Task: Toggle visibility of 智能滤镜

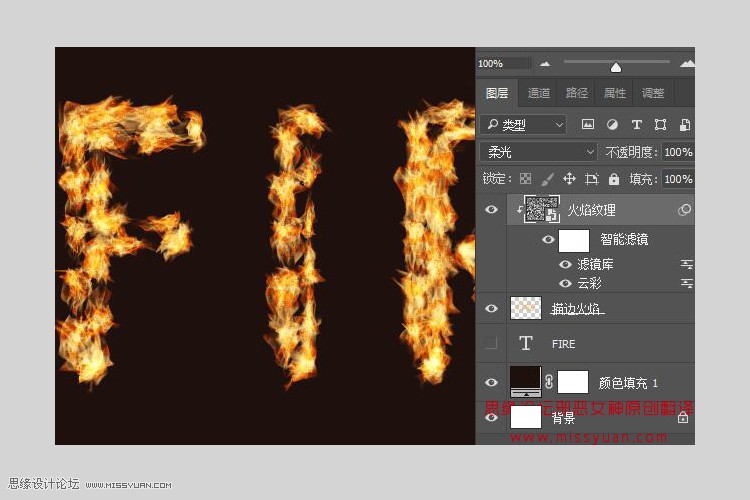Action: point(548,239)
